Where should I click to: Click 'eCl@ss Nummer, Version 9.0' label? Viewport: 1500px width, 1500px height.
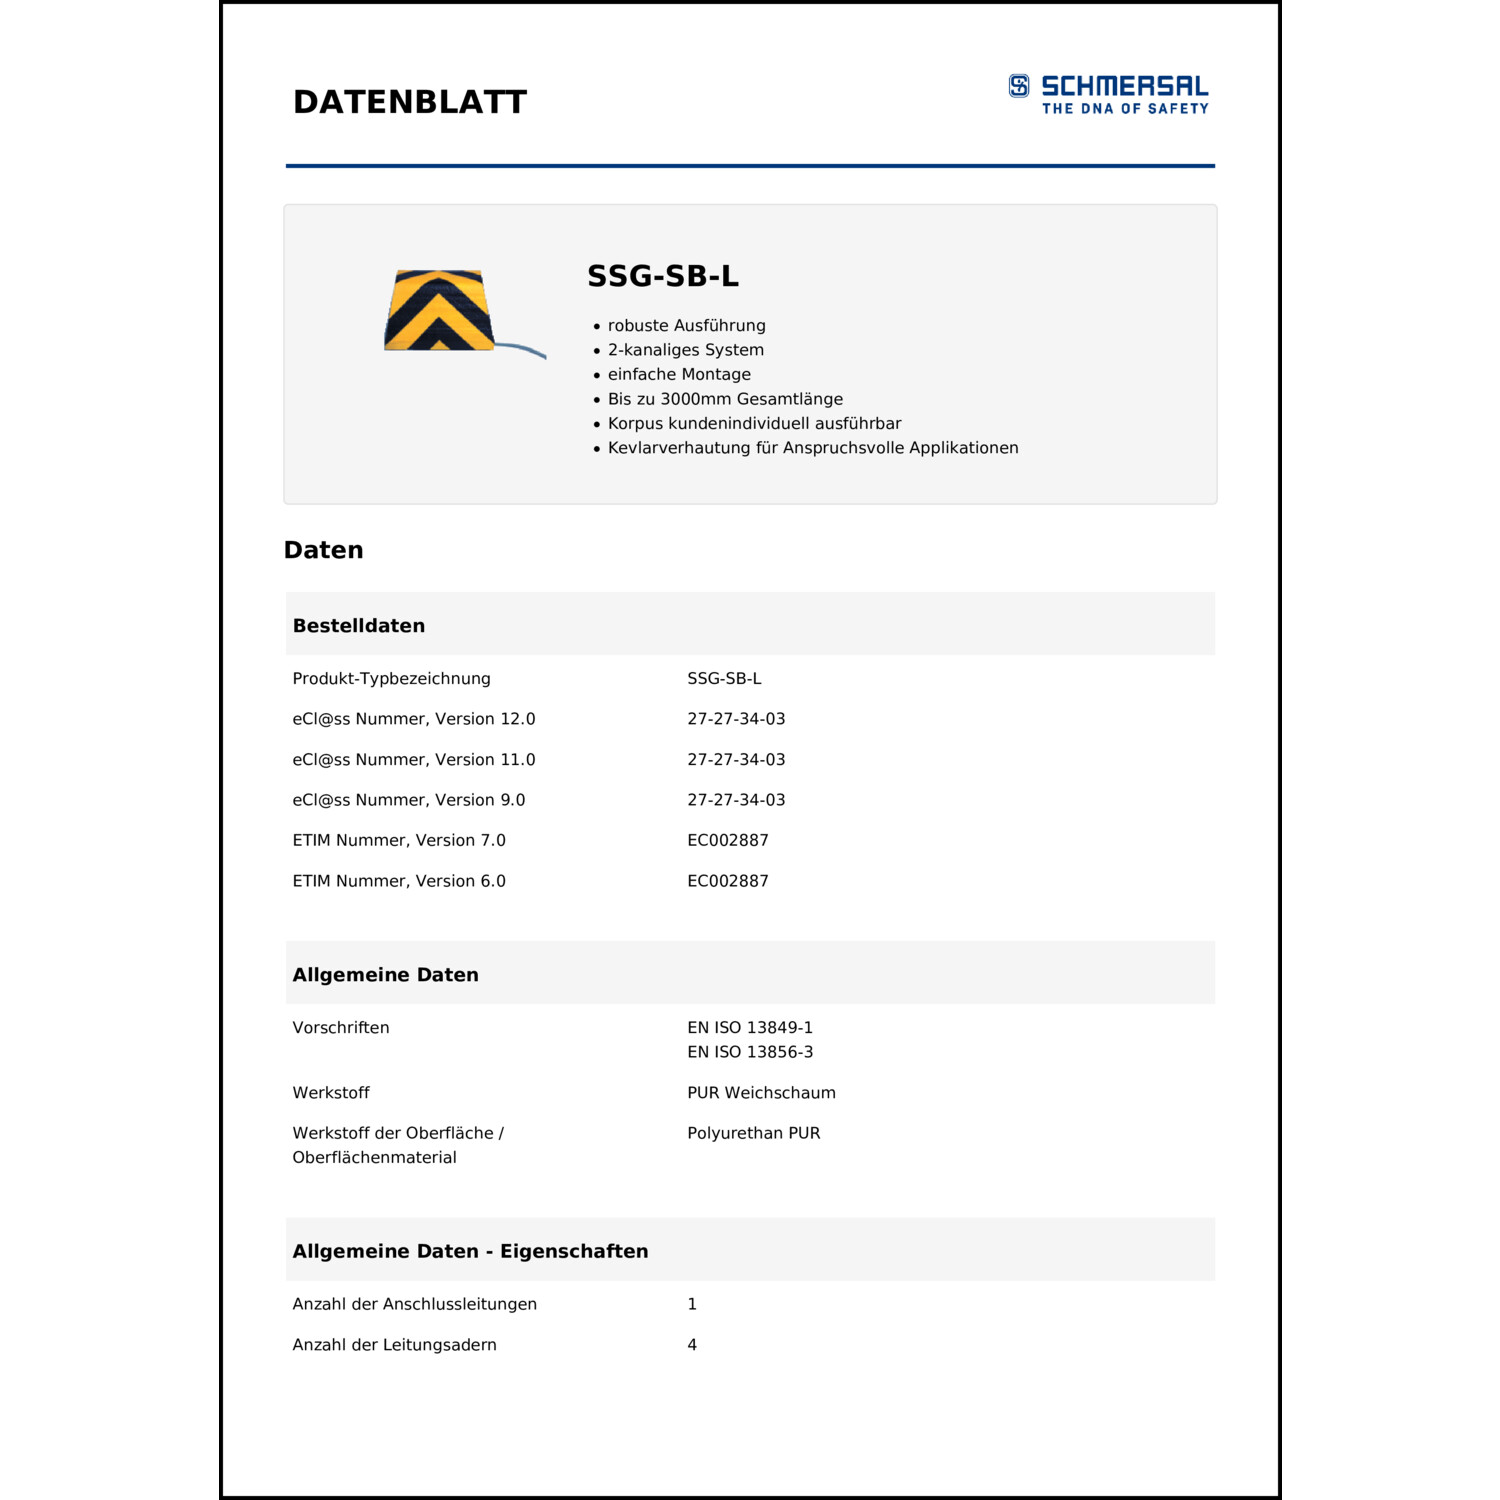[409, 800]
